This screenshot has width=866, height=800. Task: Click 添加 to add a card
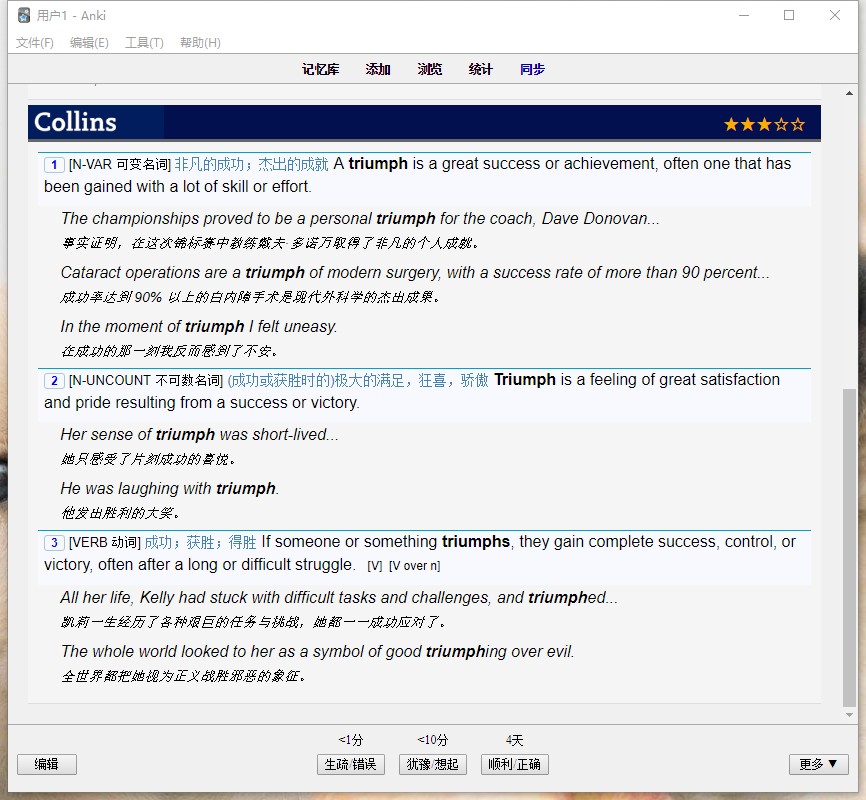point(378,69)
